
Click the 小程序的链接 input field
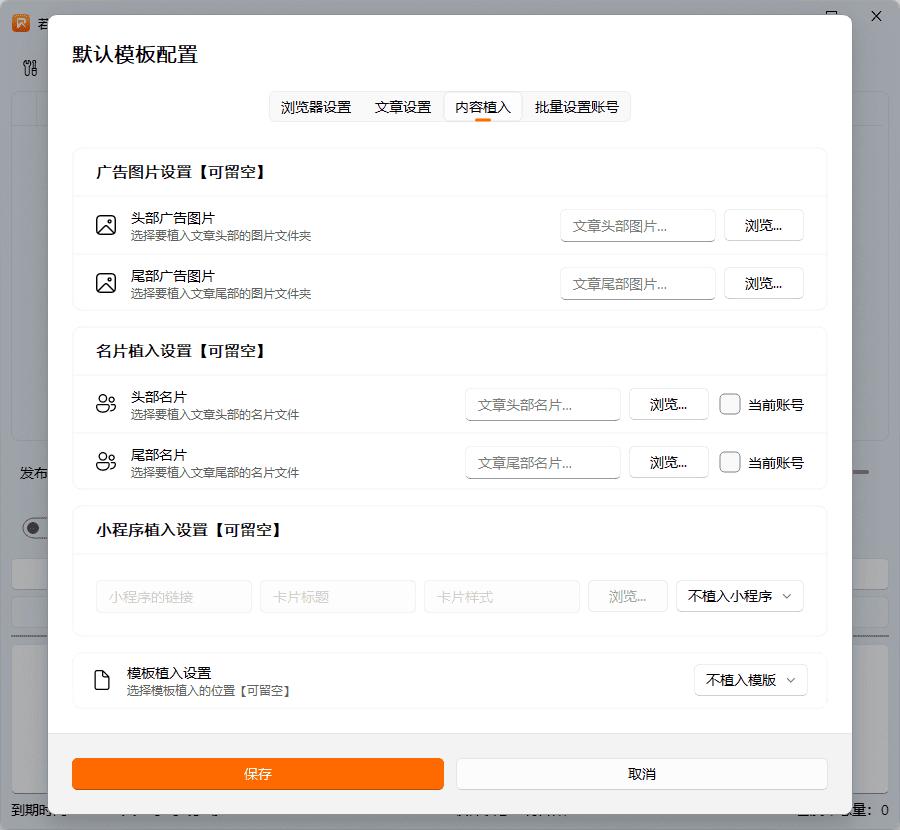point(173,596)
